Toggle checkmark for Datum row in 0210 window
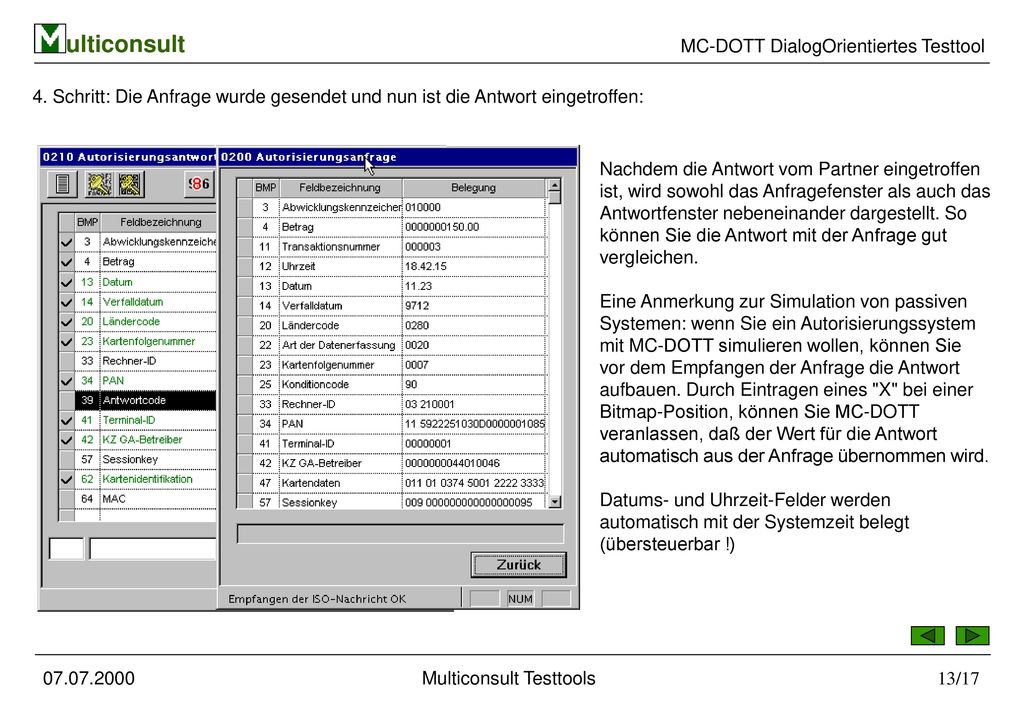Image resolution: width=1024 pixels, height=709 pixels. (x=66, y=282)
